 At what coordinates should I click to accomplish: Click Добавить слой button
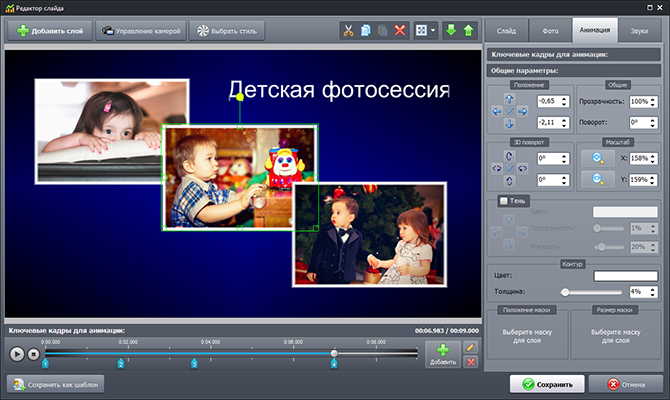pos(48,31)
